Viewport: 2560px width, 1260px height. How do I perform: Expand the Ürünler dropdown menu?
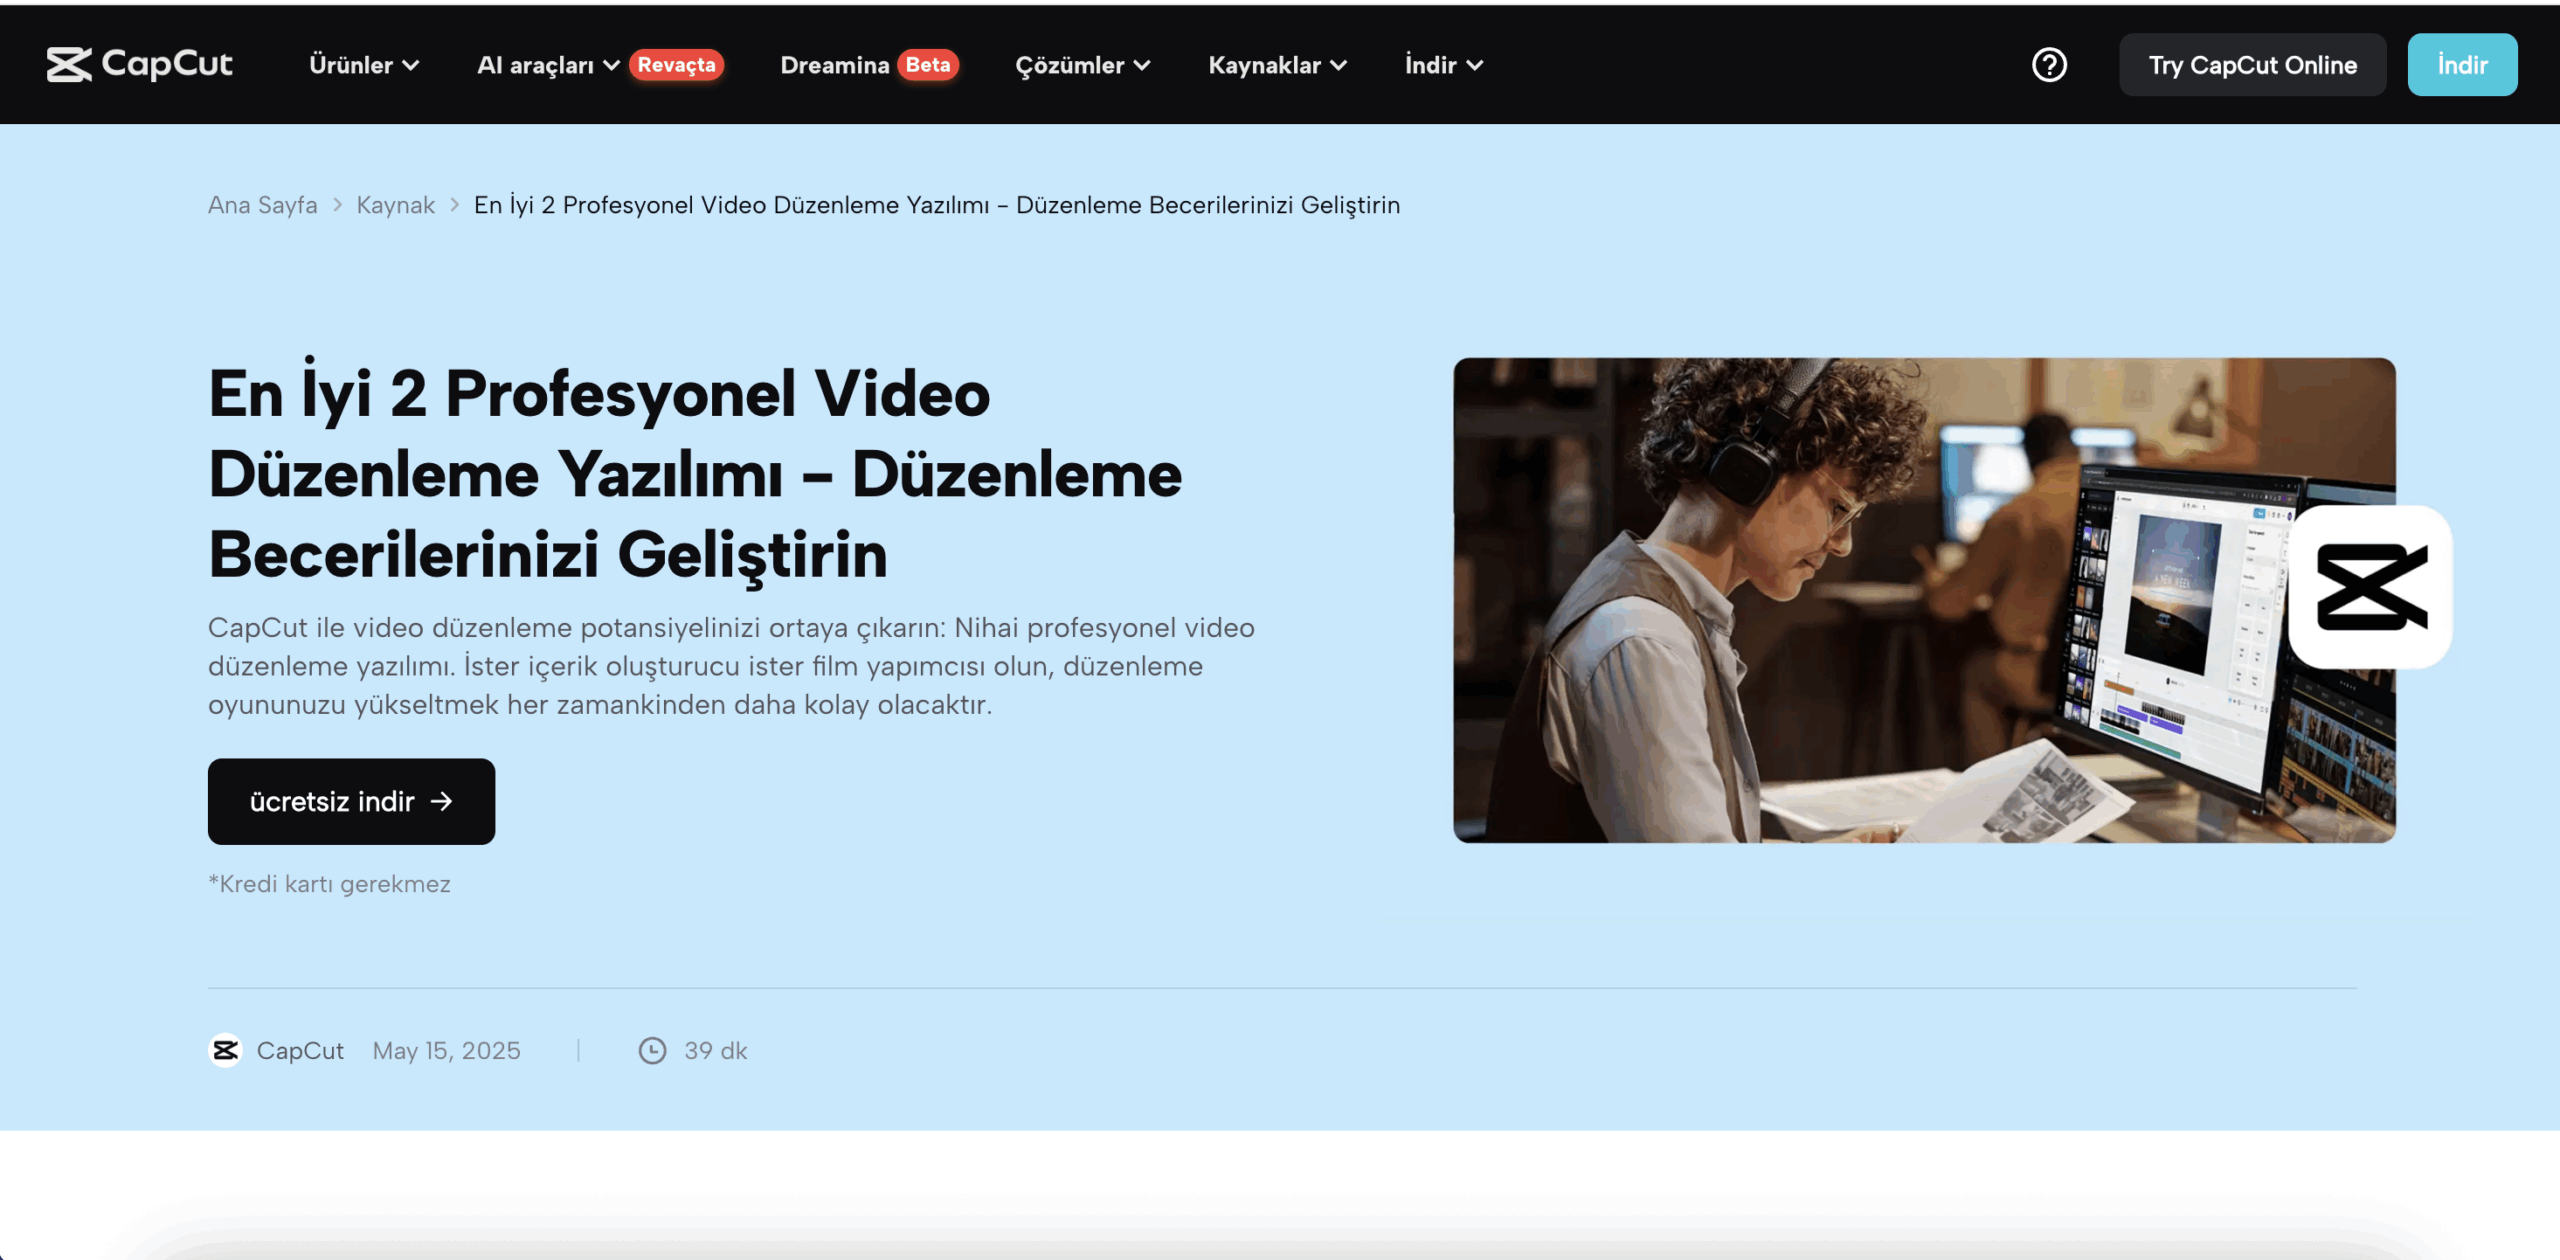point(364,65)
